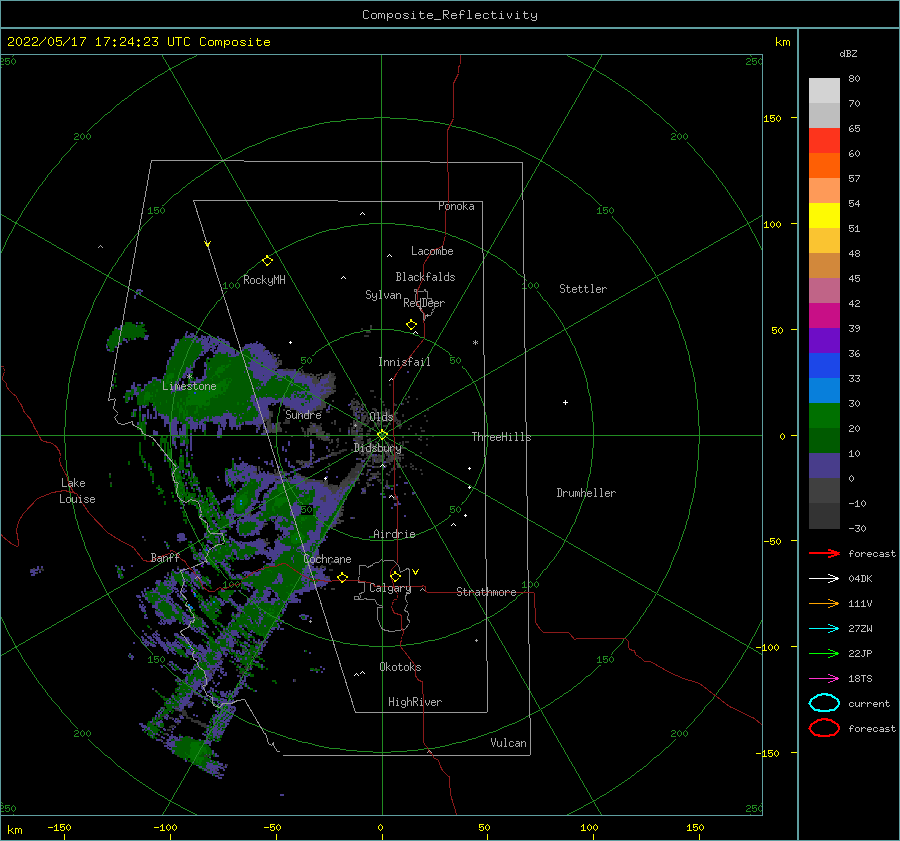
Task: Click the Sundre label
Action: pyautogui.click(x=304, y=414)
